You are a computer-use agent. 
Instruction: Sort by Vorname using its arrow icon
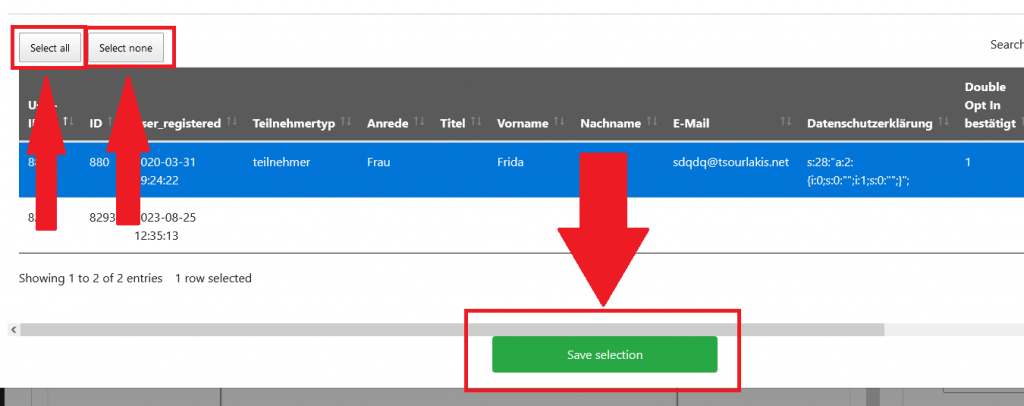pyautogui.click(x=560, y=123)
